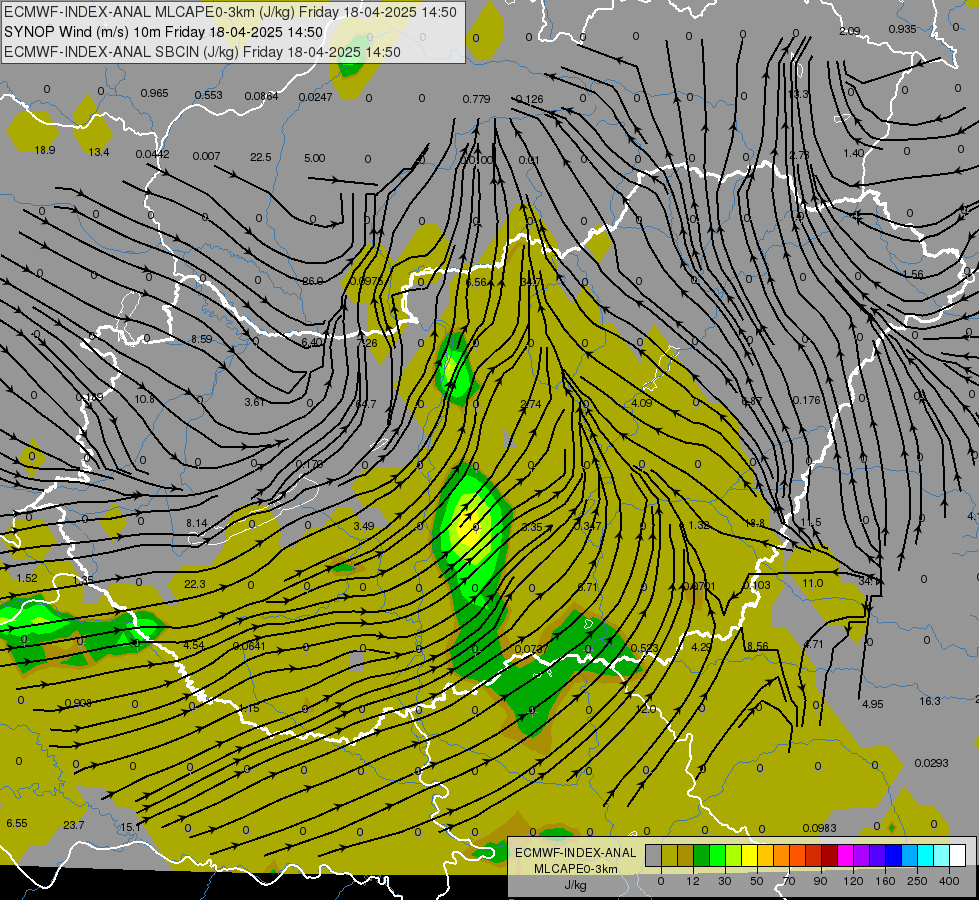Pick the magenta swatch in the legend bar
Viewport: 979px width, 900px height.
pyautogui.click(x=845, y=855)
